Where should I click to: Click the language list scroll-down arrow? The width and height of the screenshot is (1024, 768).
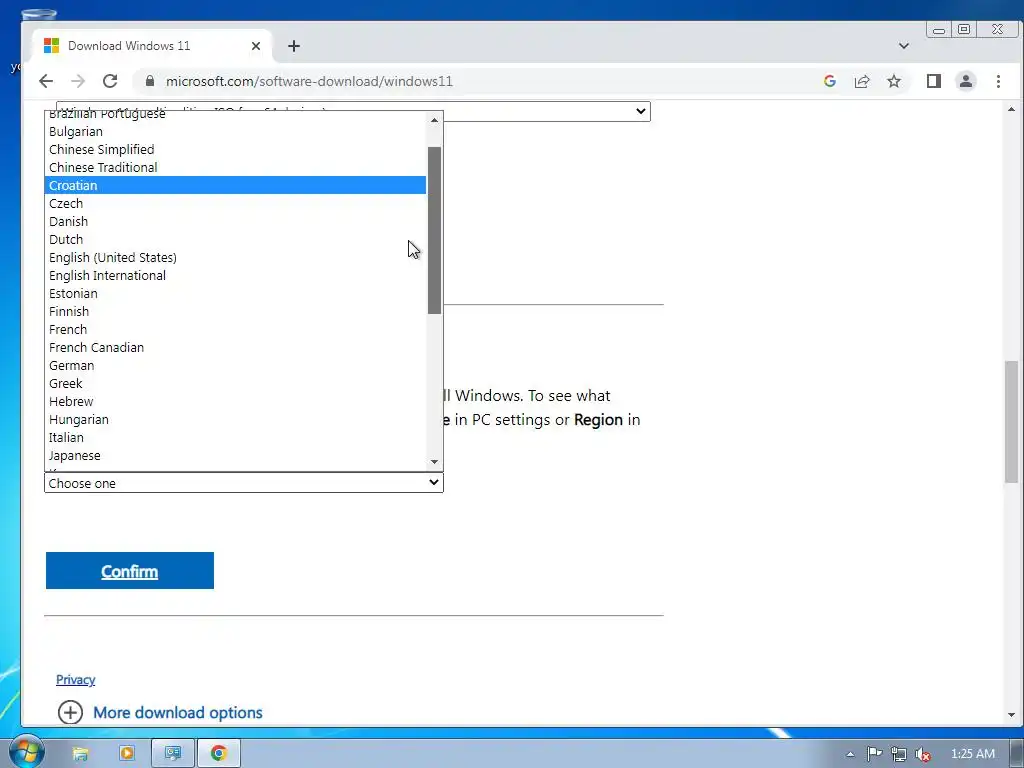click(434, 462)
